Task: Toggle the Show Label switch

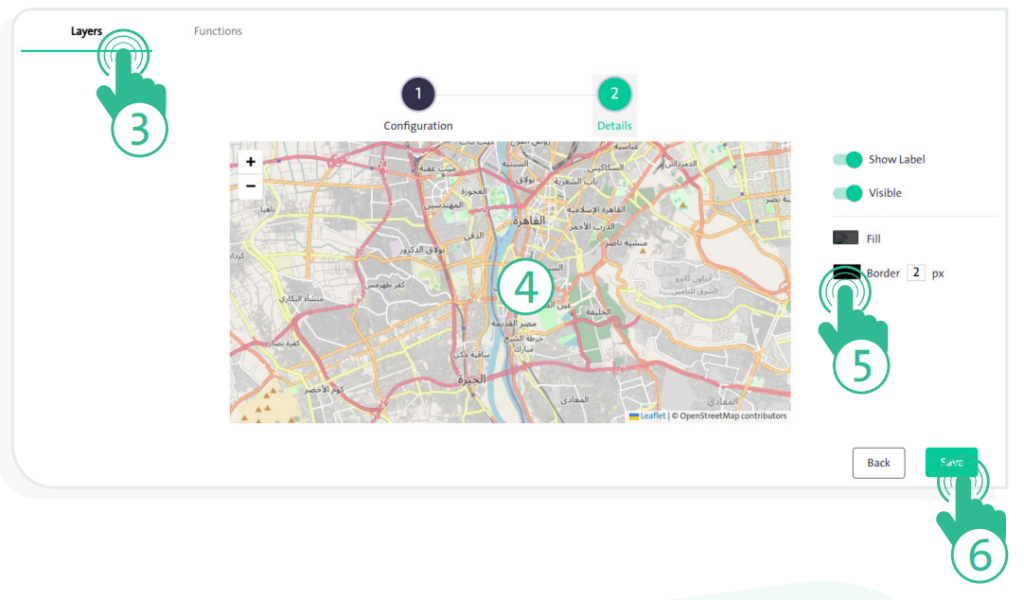Action: click(x=847, y=159)
